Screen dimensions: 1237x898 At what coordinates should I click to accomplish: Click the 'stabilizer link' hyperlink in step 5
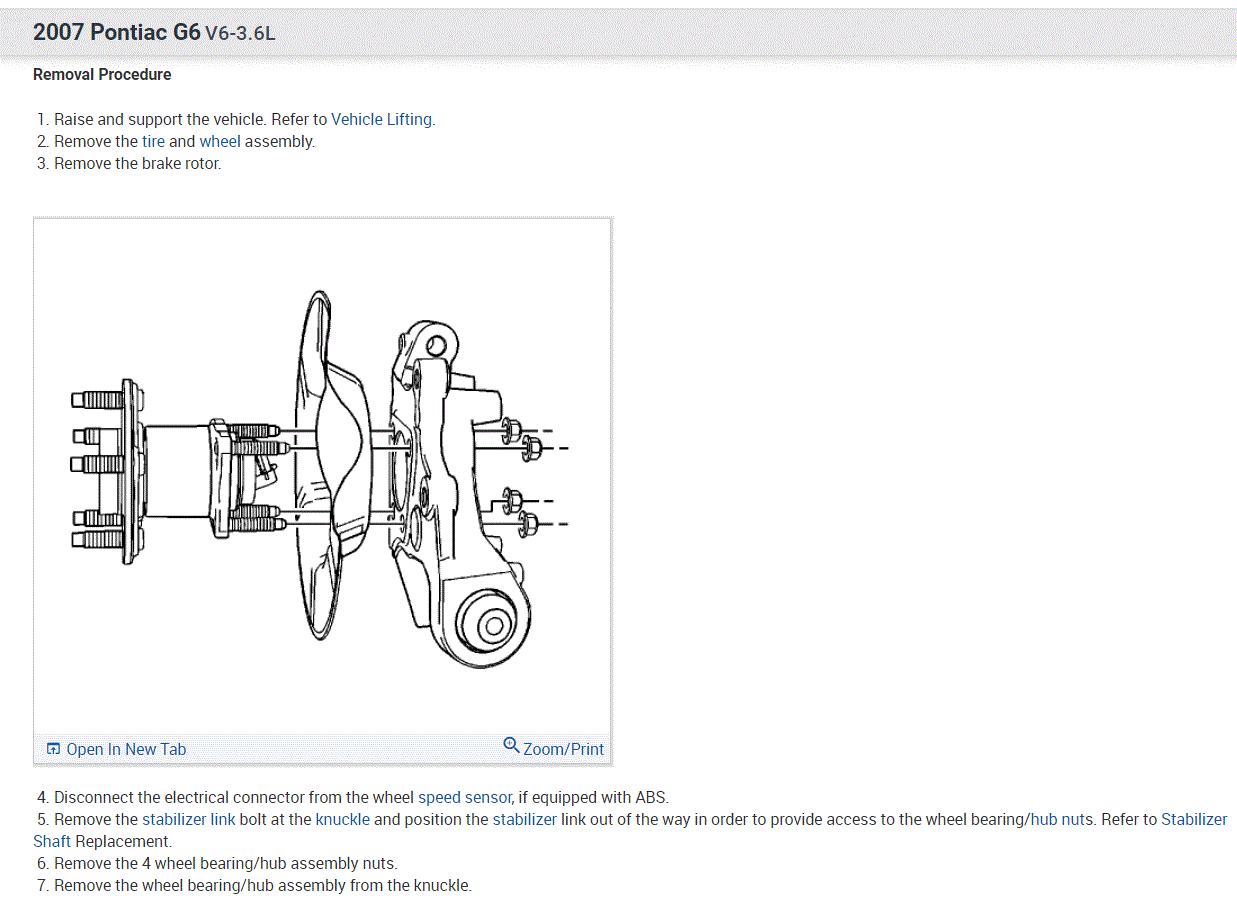click(189, 819)
